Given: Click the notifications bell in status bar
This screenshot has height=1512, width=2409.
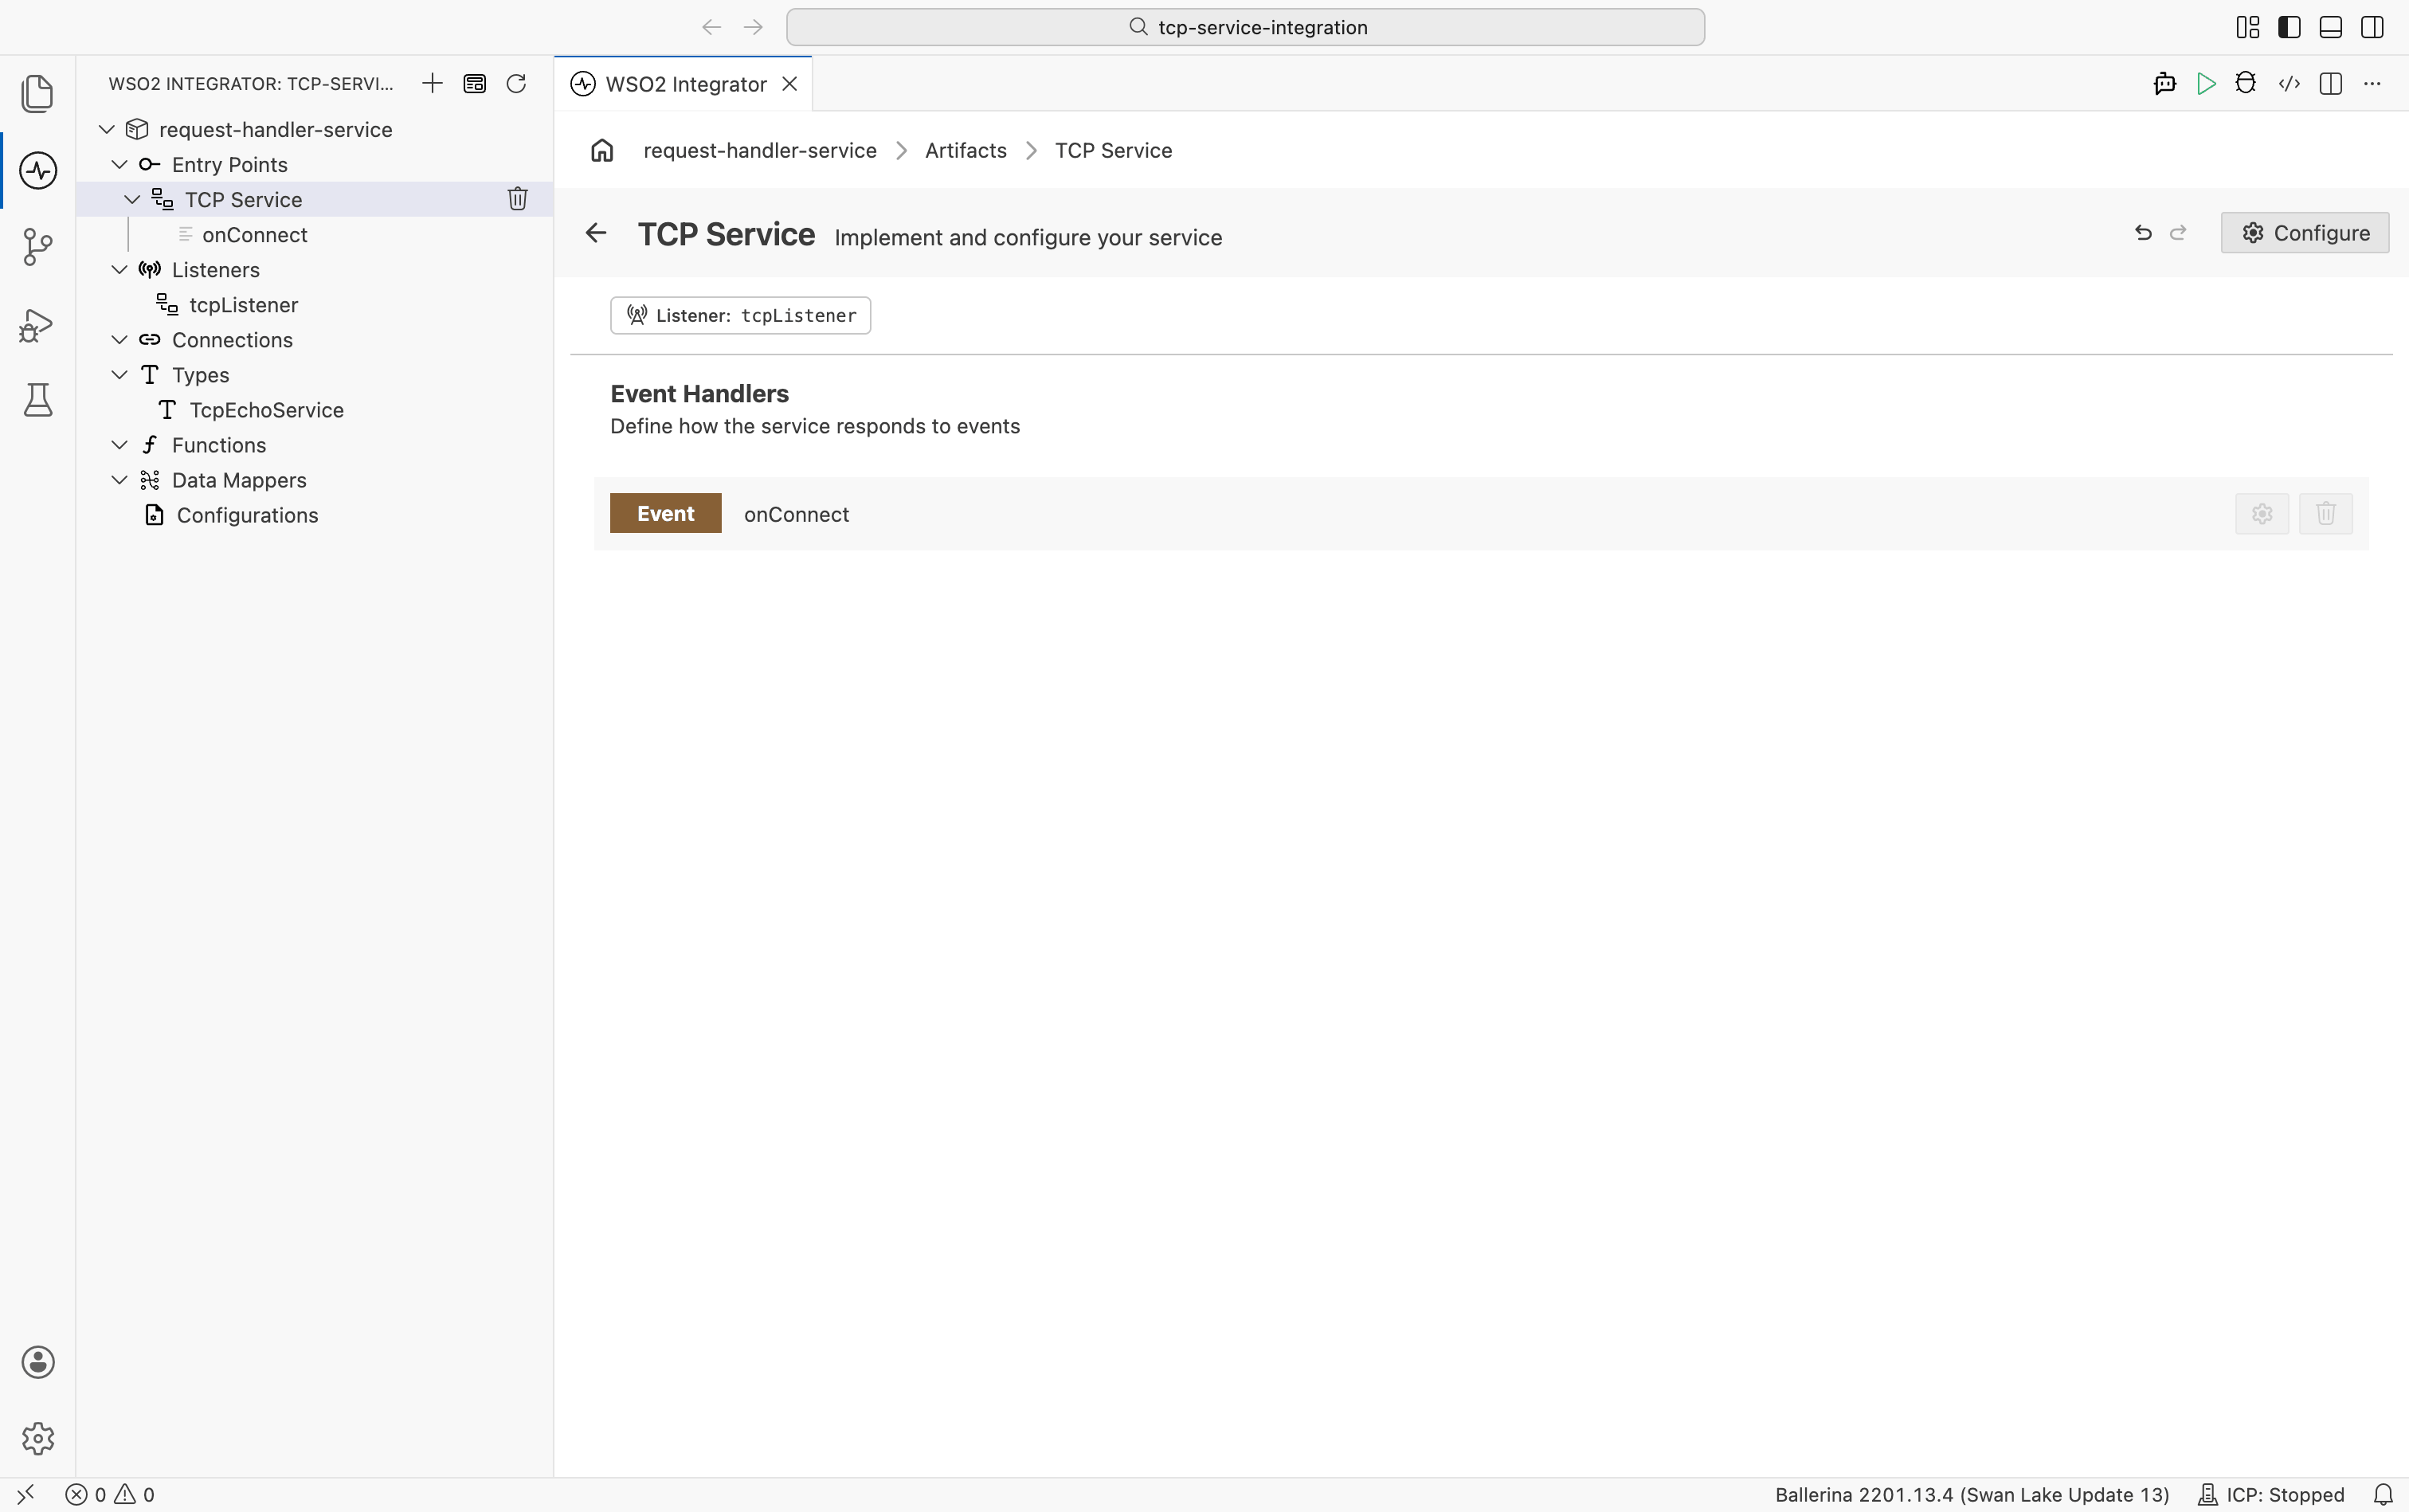Looking at the screenshot, I should pyautogui.click(x=2384, y=1494).
